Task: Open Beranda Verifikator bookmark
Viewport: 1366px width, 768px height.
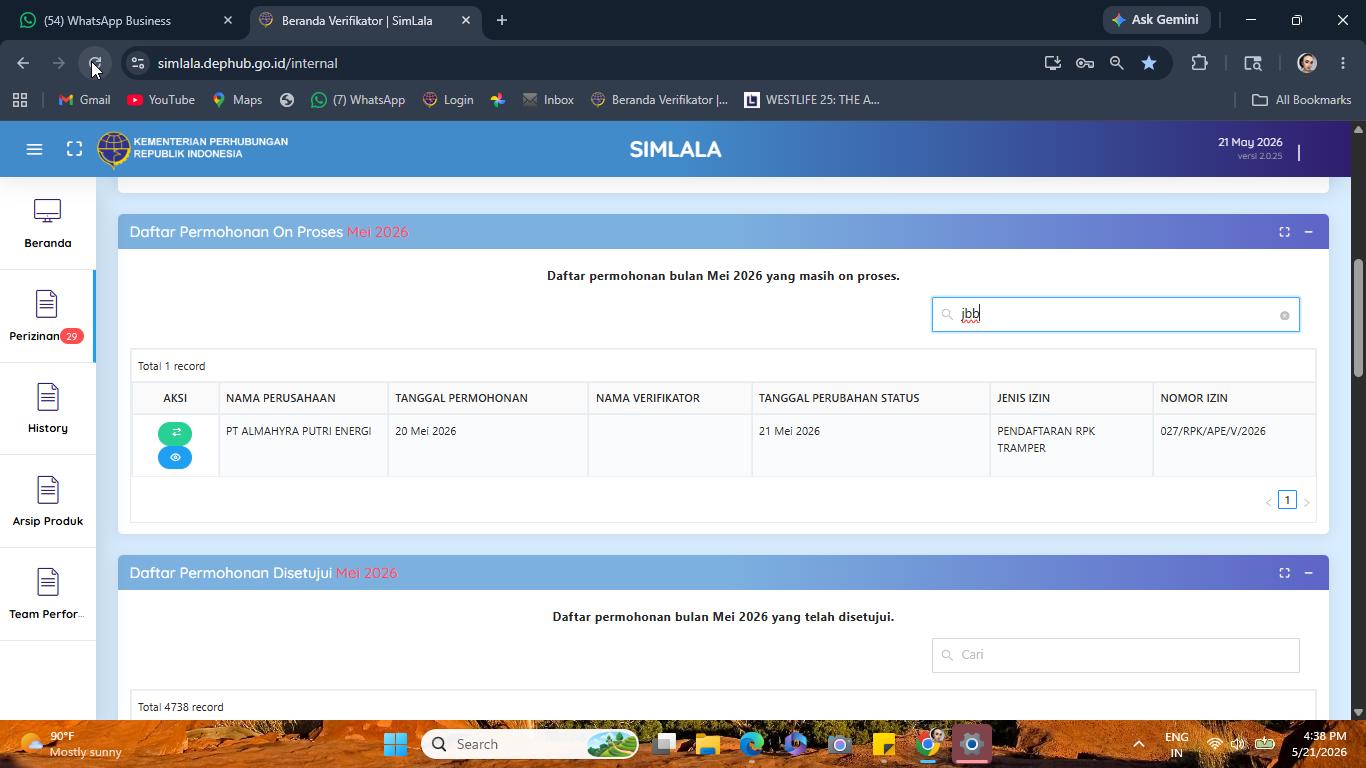Action: (x=659, y=100)
